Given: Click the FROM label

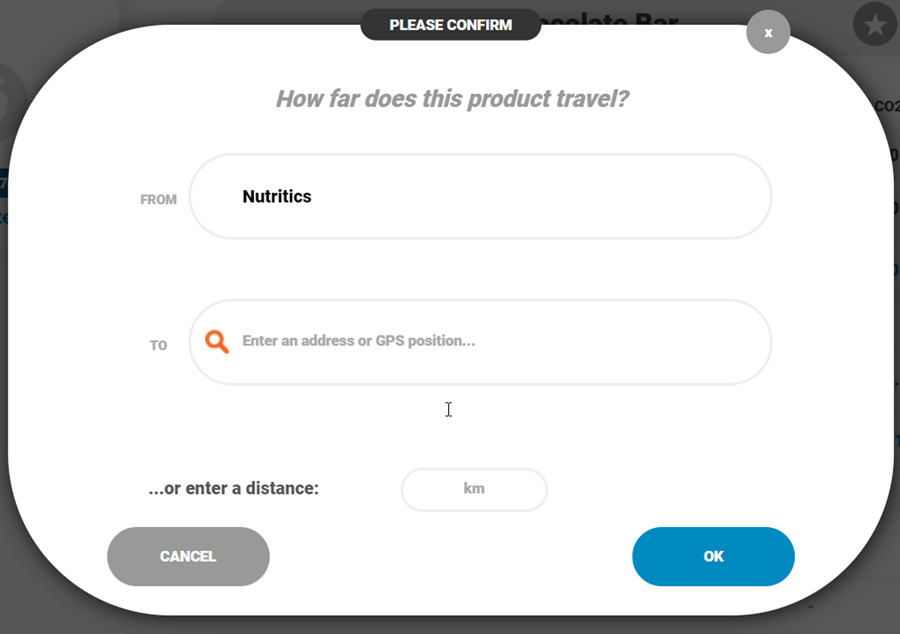Looking at the screenshot, I should [x=158, y=200].
